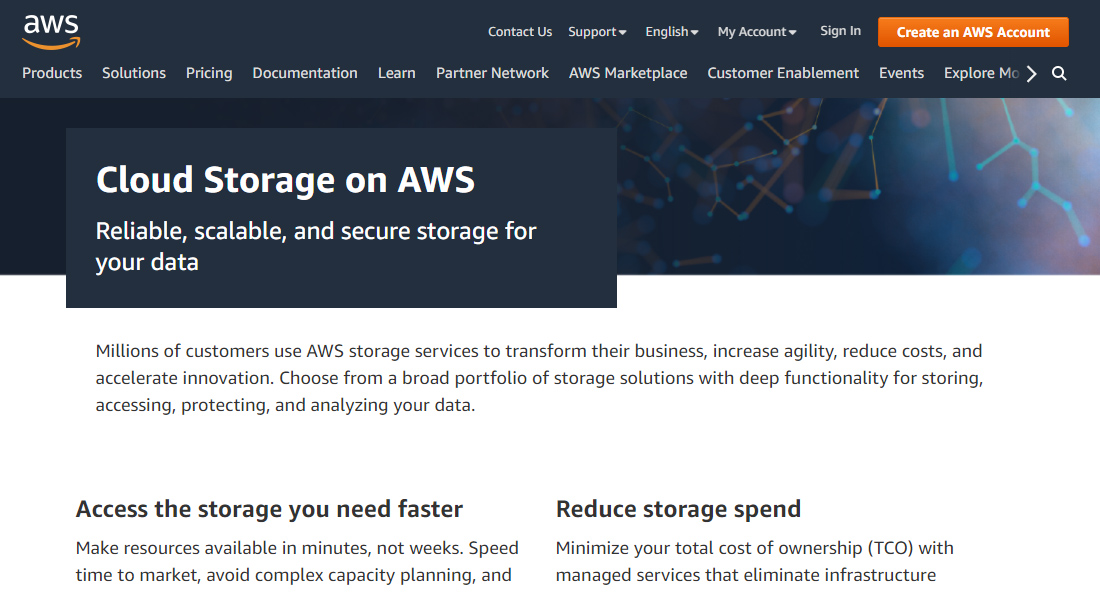The image size is (1100, 592).
Task: Expand the hidden navigation items chevron
Action: [1031, 73]
